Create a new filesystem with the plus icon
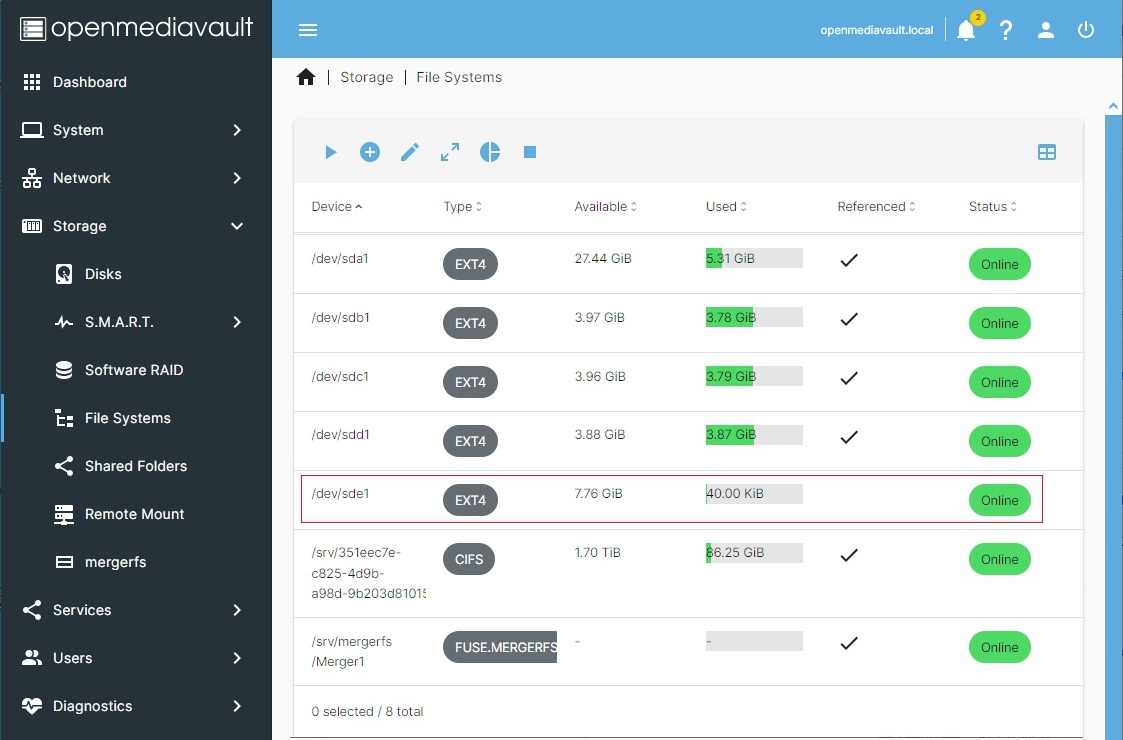 click(x=370, y=152)
